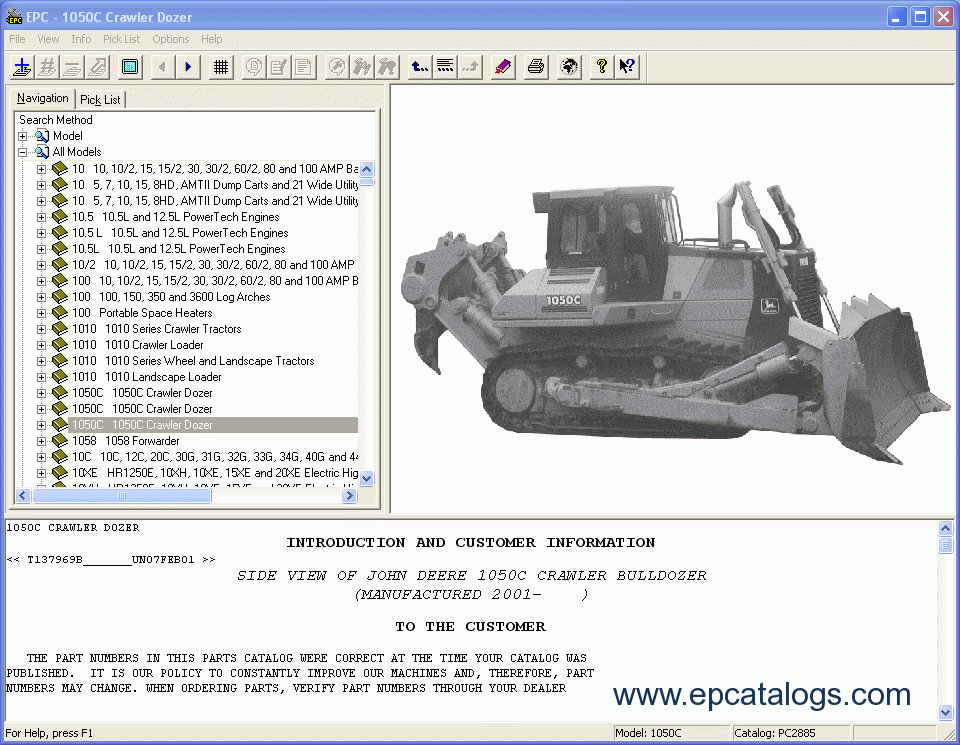Image resolution: width=960 pixels, height=745 pixels.
Task: Switch to the Navigation tab
Action: (x=42, y=98)
